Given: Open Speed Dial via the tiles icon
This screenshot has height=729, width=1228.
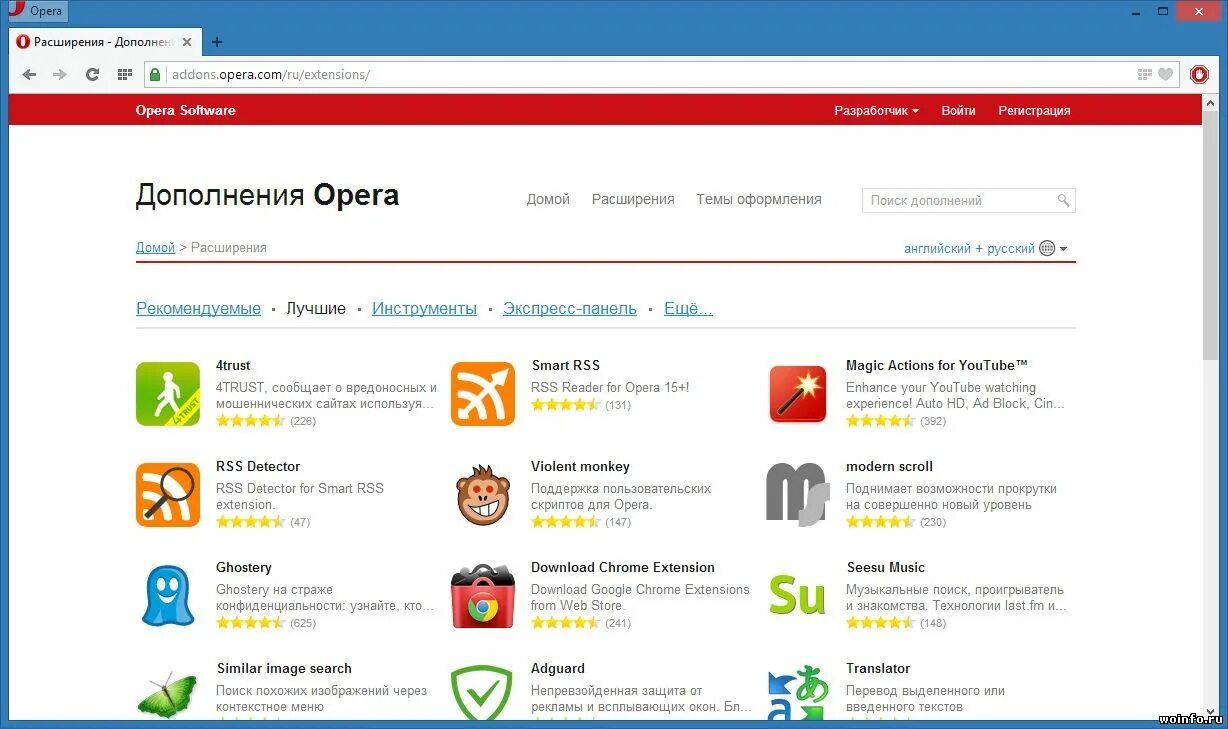Looking at the screenshot, I should click(124, 74).
